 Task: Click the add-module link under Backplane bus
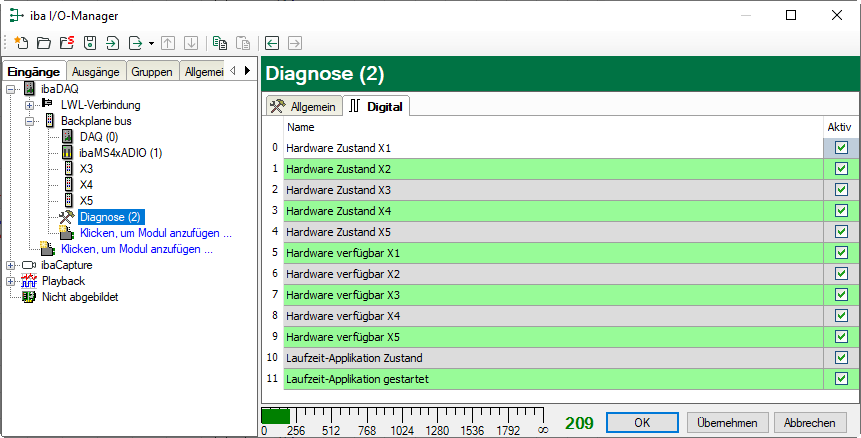click(x=137, y=249)
